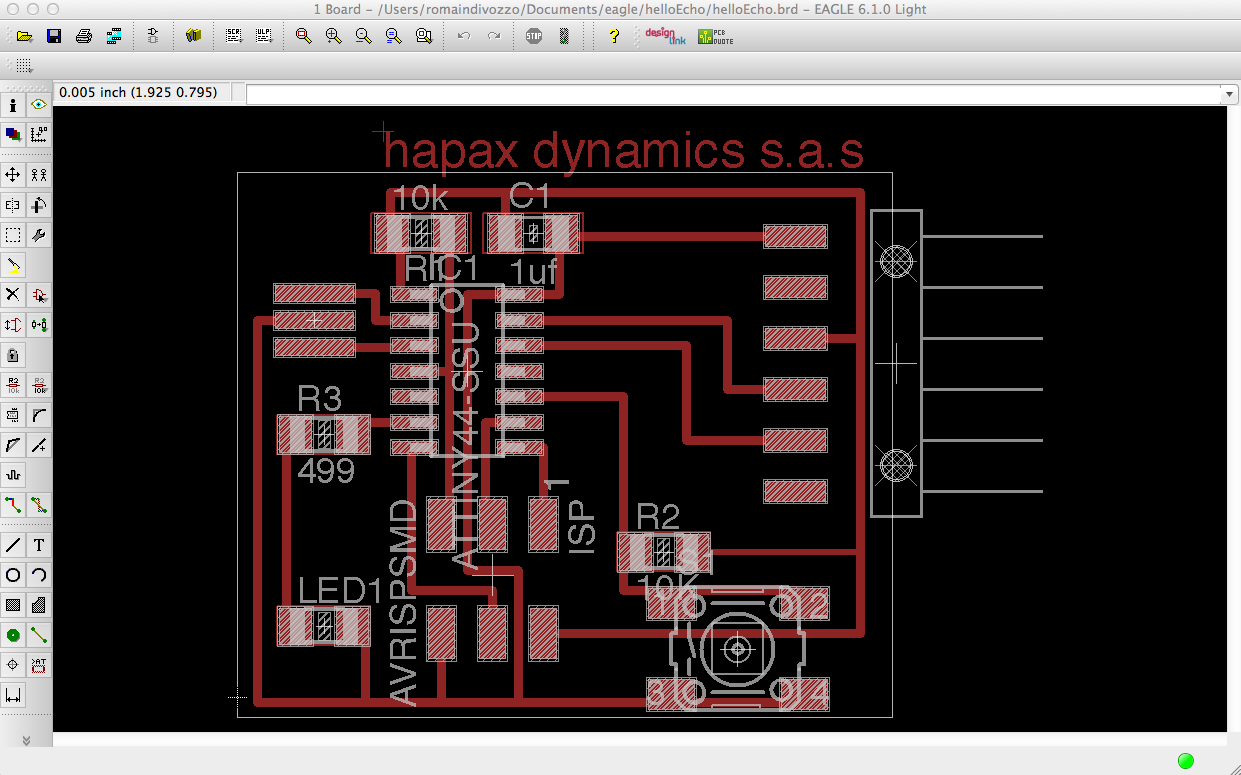Open the command line dropdown

(1228, 93)
